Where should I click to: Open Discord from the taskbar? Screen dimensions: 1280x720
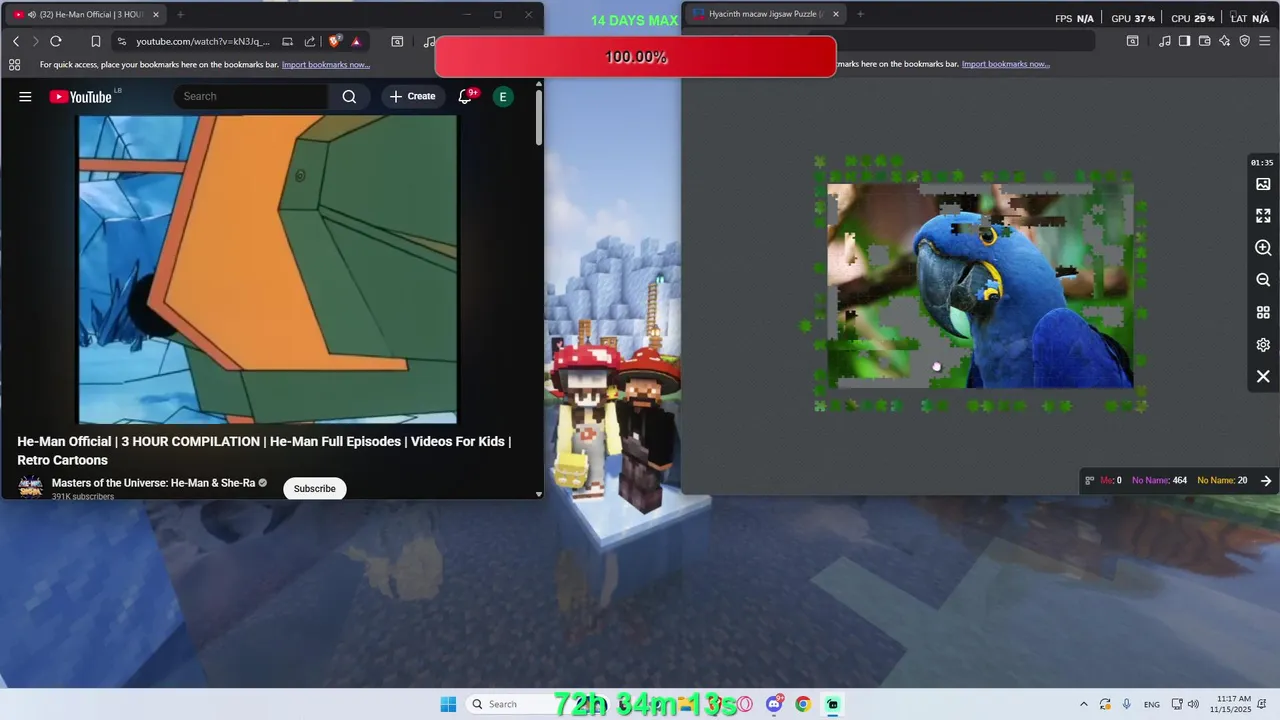[x=774, y=704]
